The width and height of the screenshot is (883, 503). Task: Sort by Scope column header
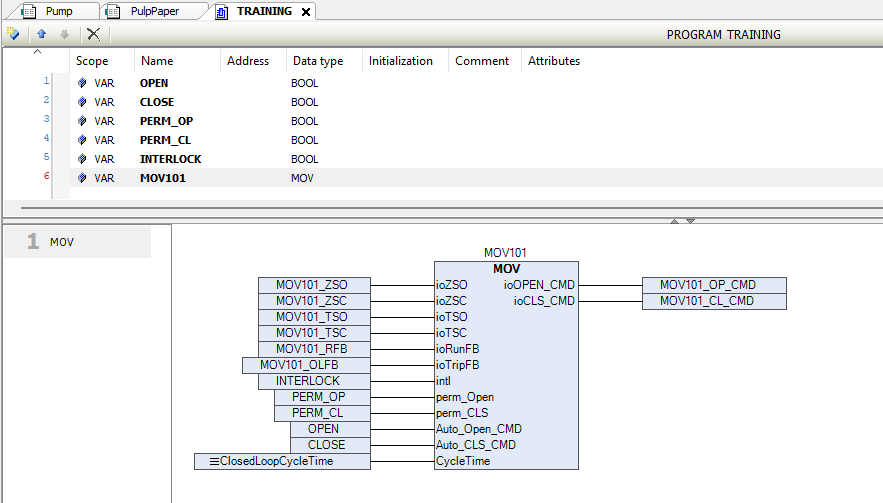coord(92,61)
